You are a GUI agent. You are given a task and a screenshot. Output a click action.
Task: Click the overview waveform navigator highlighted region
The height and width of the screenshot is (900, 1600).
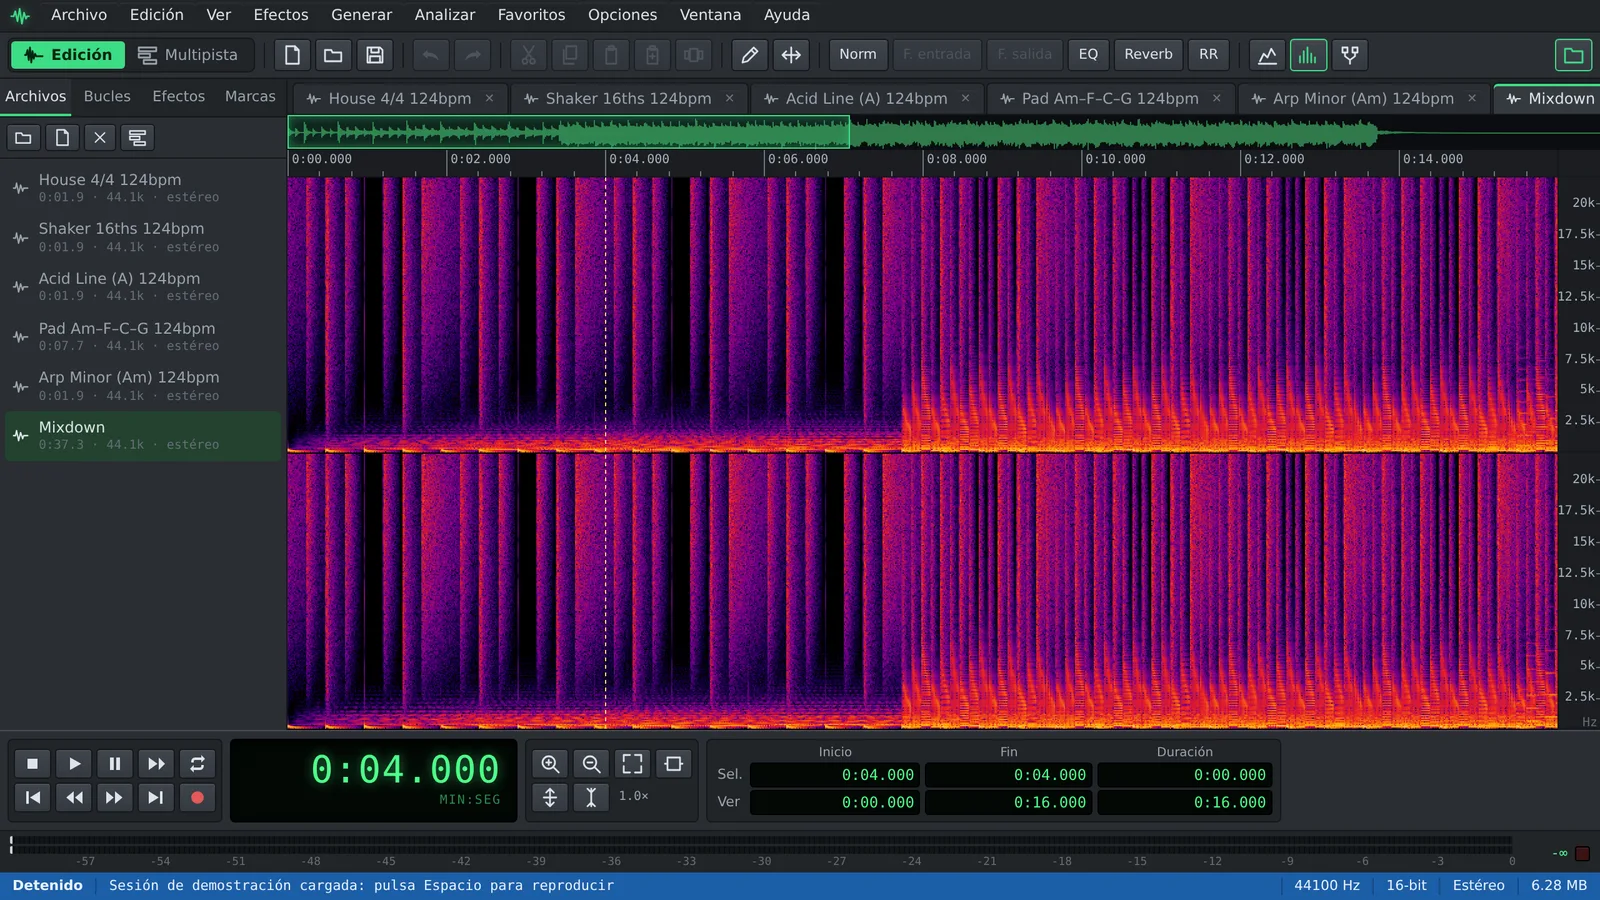tap(569, 132)
